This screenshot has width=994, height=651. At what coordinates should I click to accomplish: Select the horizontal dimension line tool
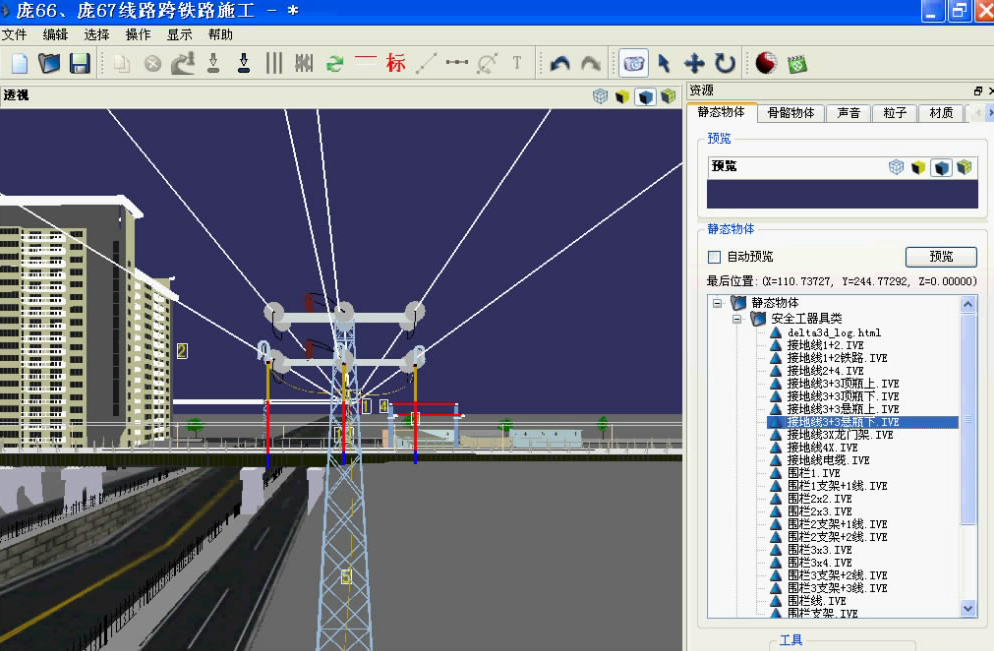pos(456,62)
